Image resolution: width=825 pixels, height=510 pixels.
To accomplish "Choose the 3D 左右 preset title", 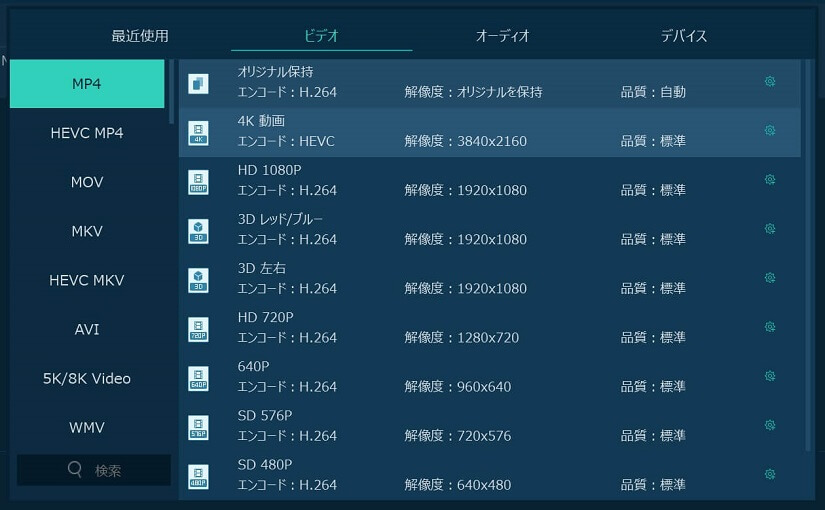I will (x=261, y=268).
